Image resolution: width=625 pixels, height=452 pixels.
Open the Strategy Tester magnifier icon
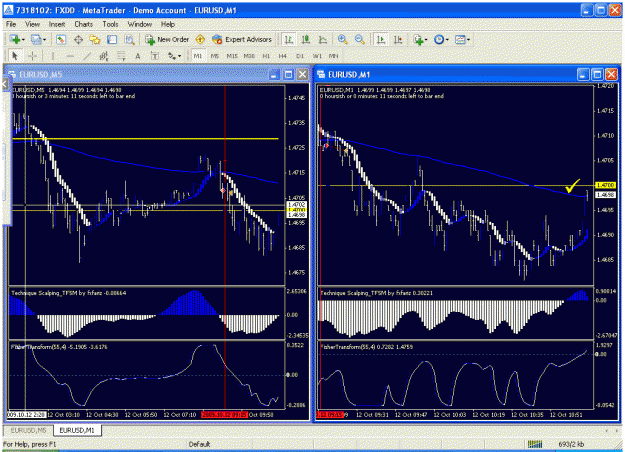[x=129, y=39]
